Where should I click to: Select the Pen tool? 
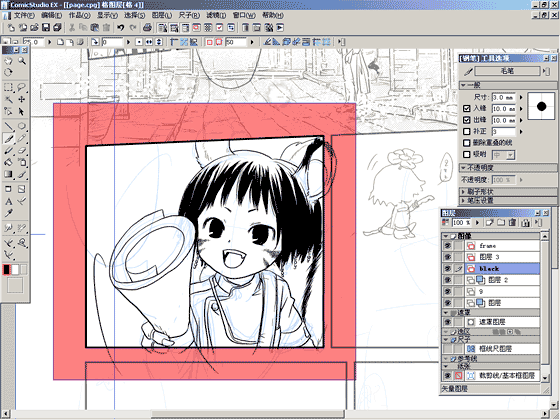8,139
